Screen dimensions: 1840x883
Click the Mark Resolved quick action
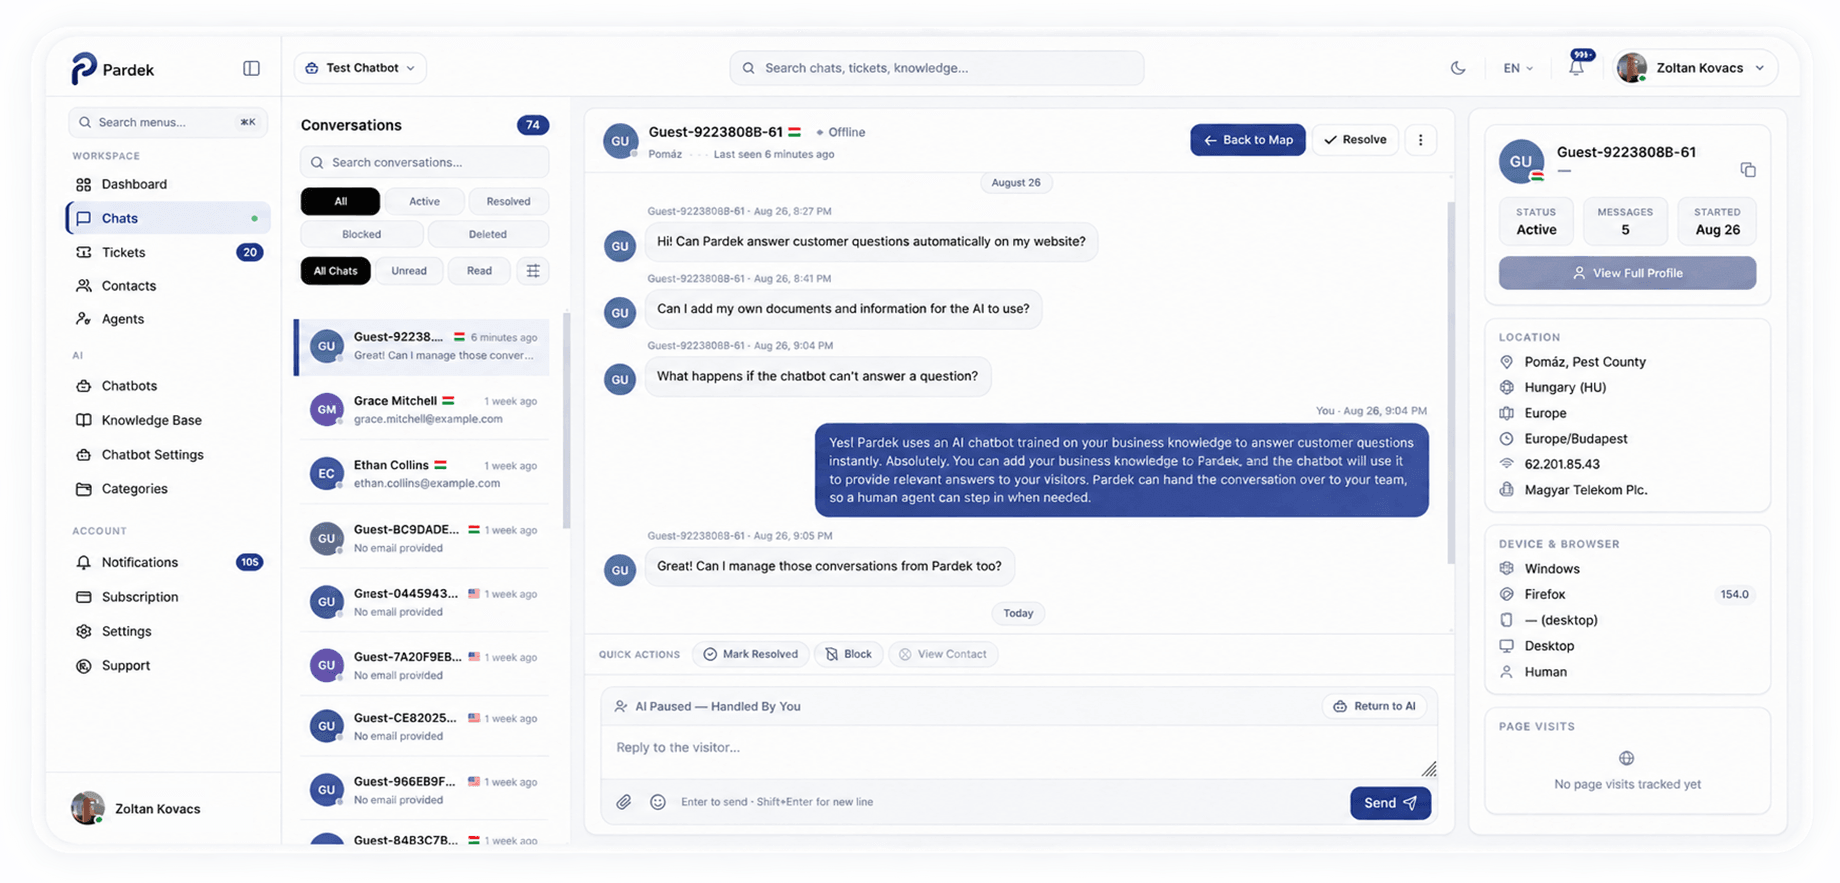coord(751,654)
